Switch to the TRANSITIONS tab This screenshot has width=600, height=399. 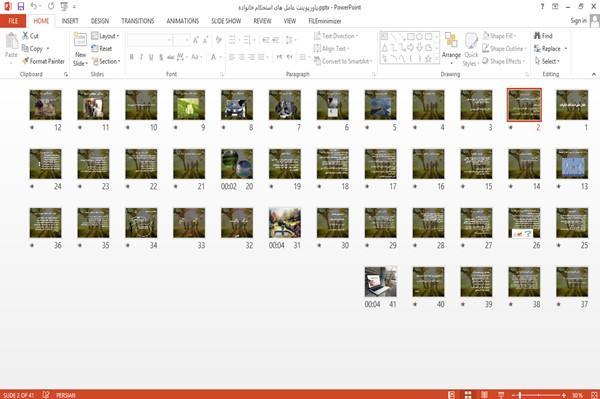point(138,21)
